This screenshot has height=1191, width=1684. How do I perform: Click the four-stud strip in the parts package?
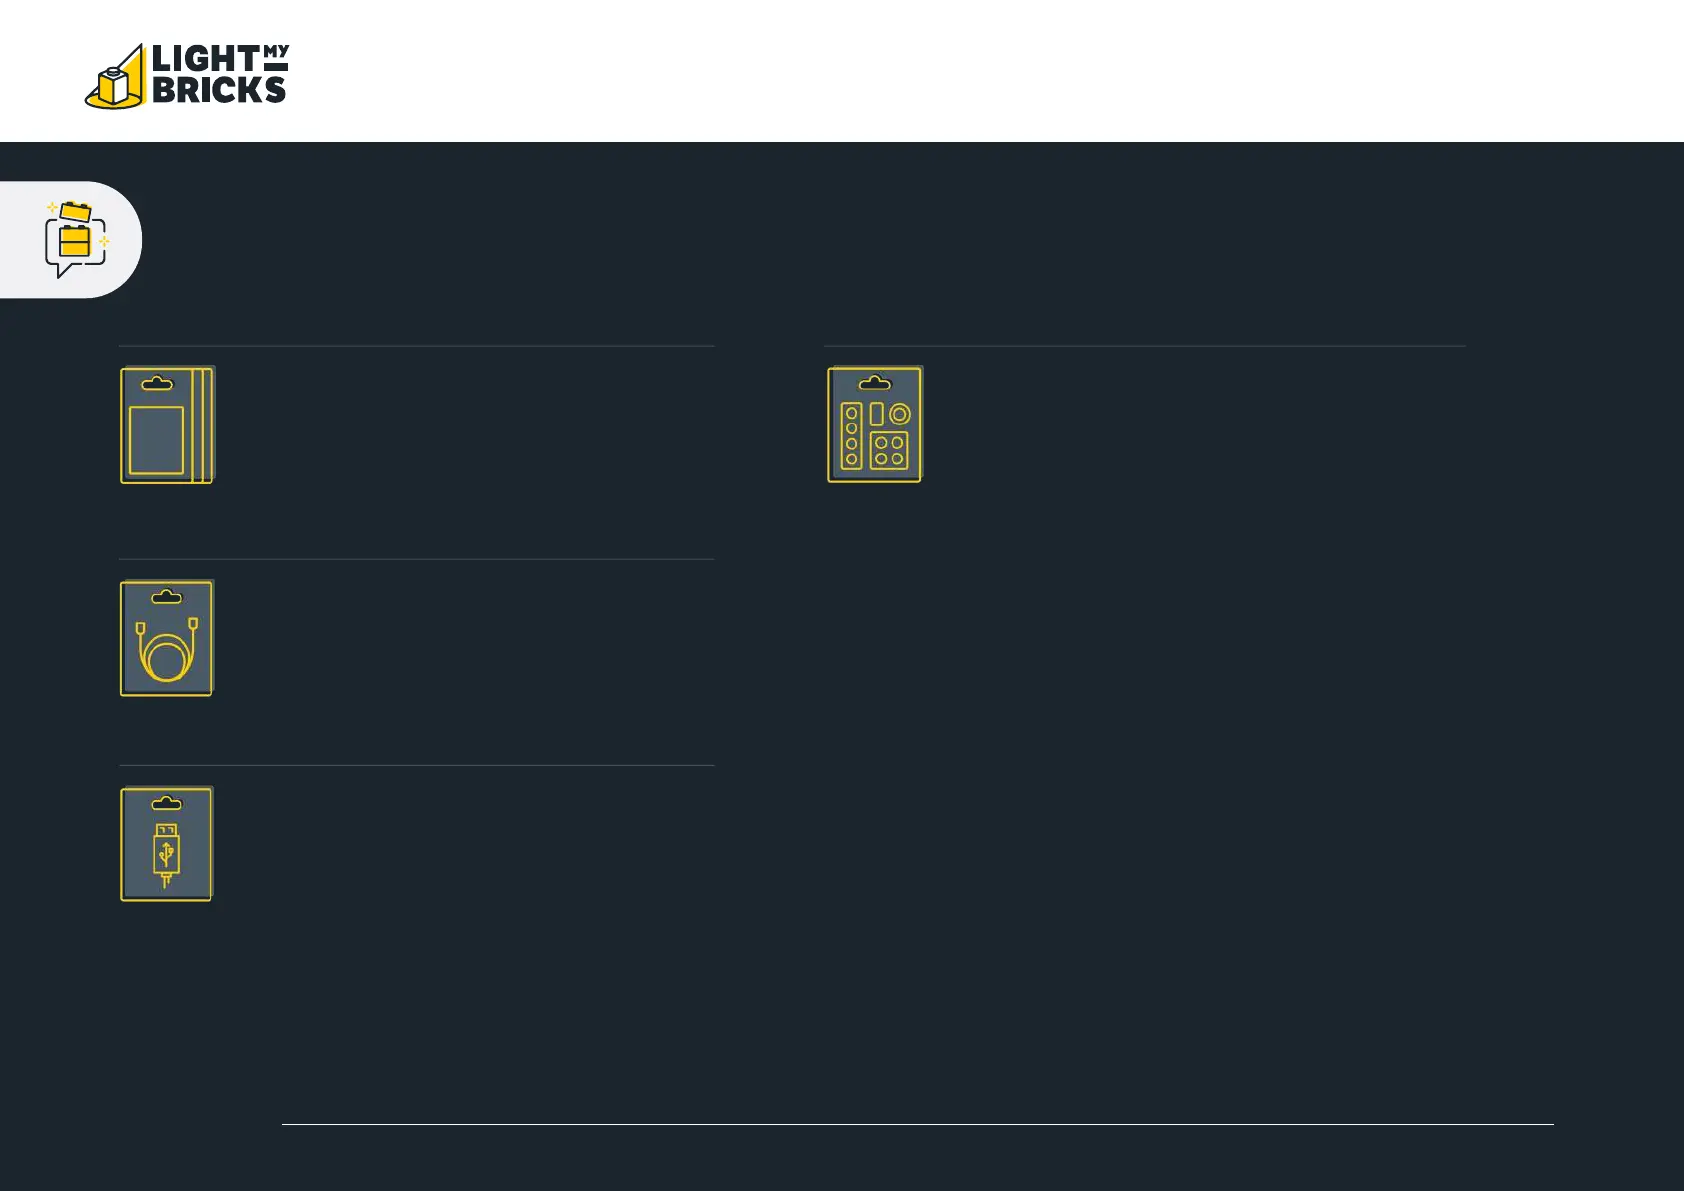click(852, 436)
